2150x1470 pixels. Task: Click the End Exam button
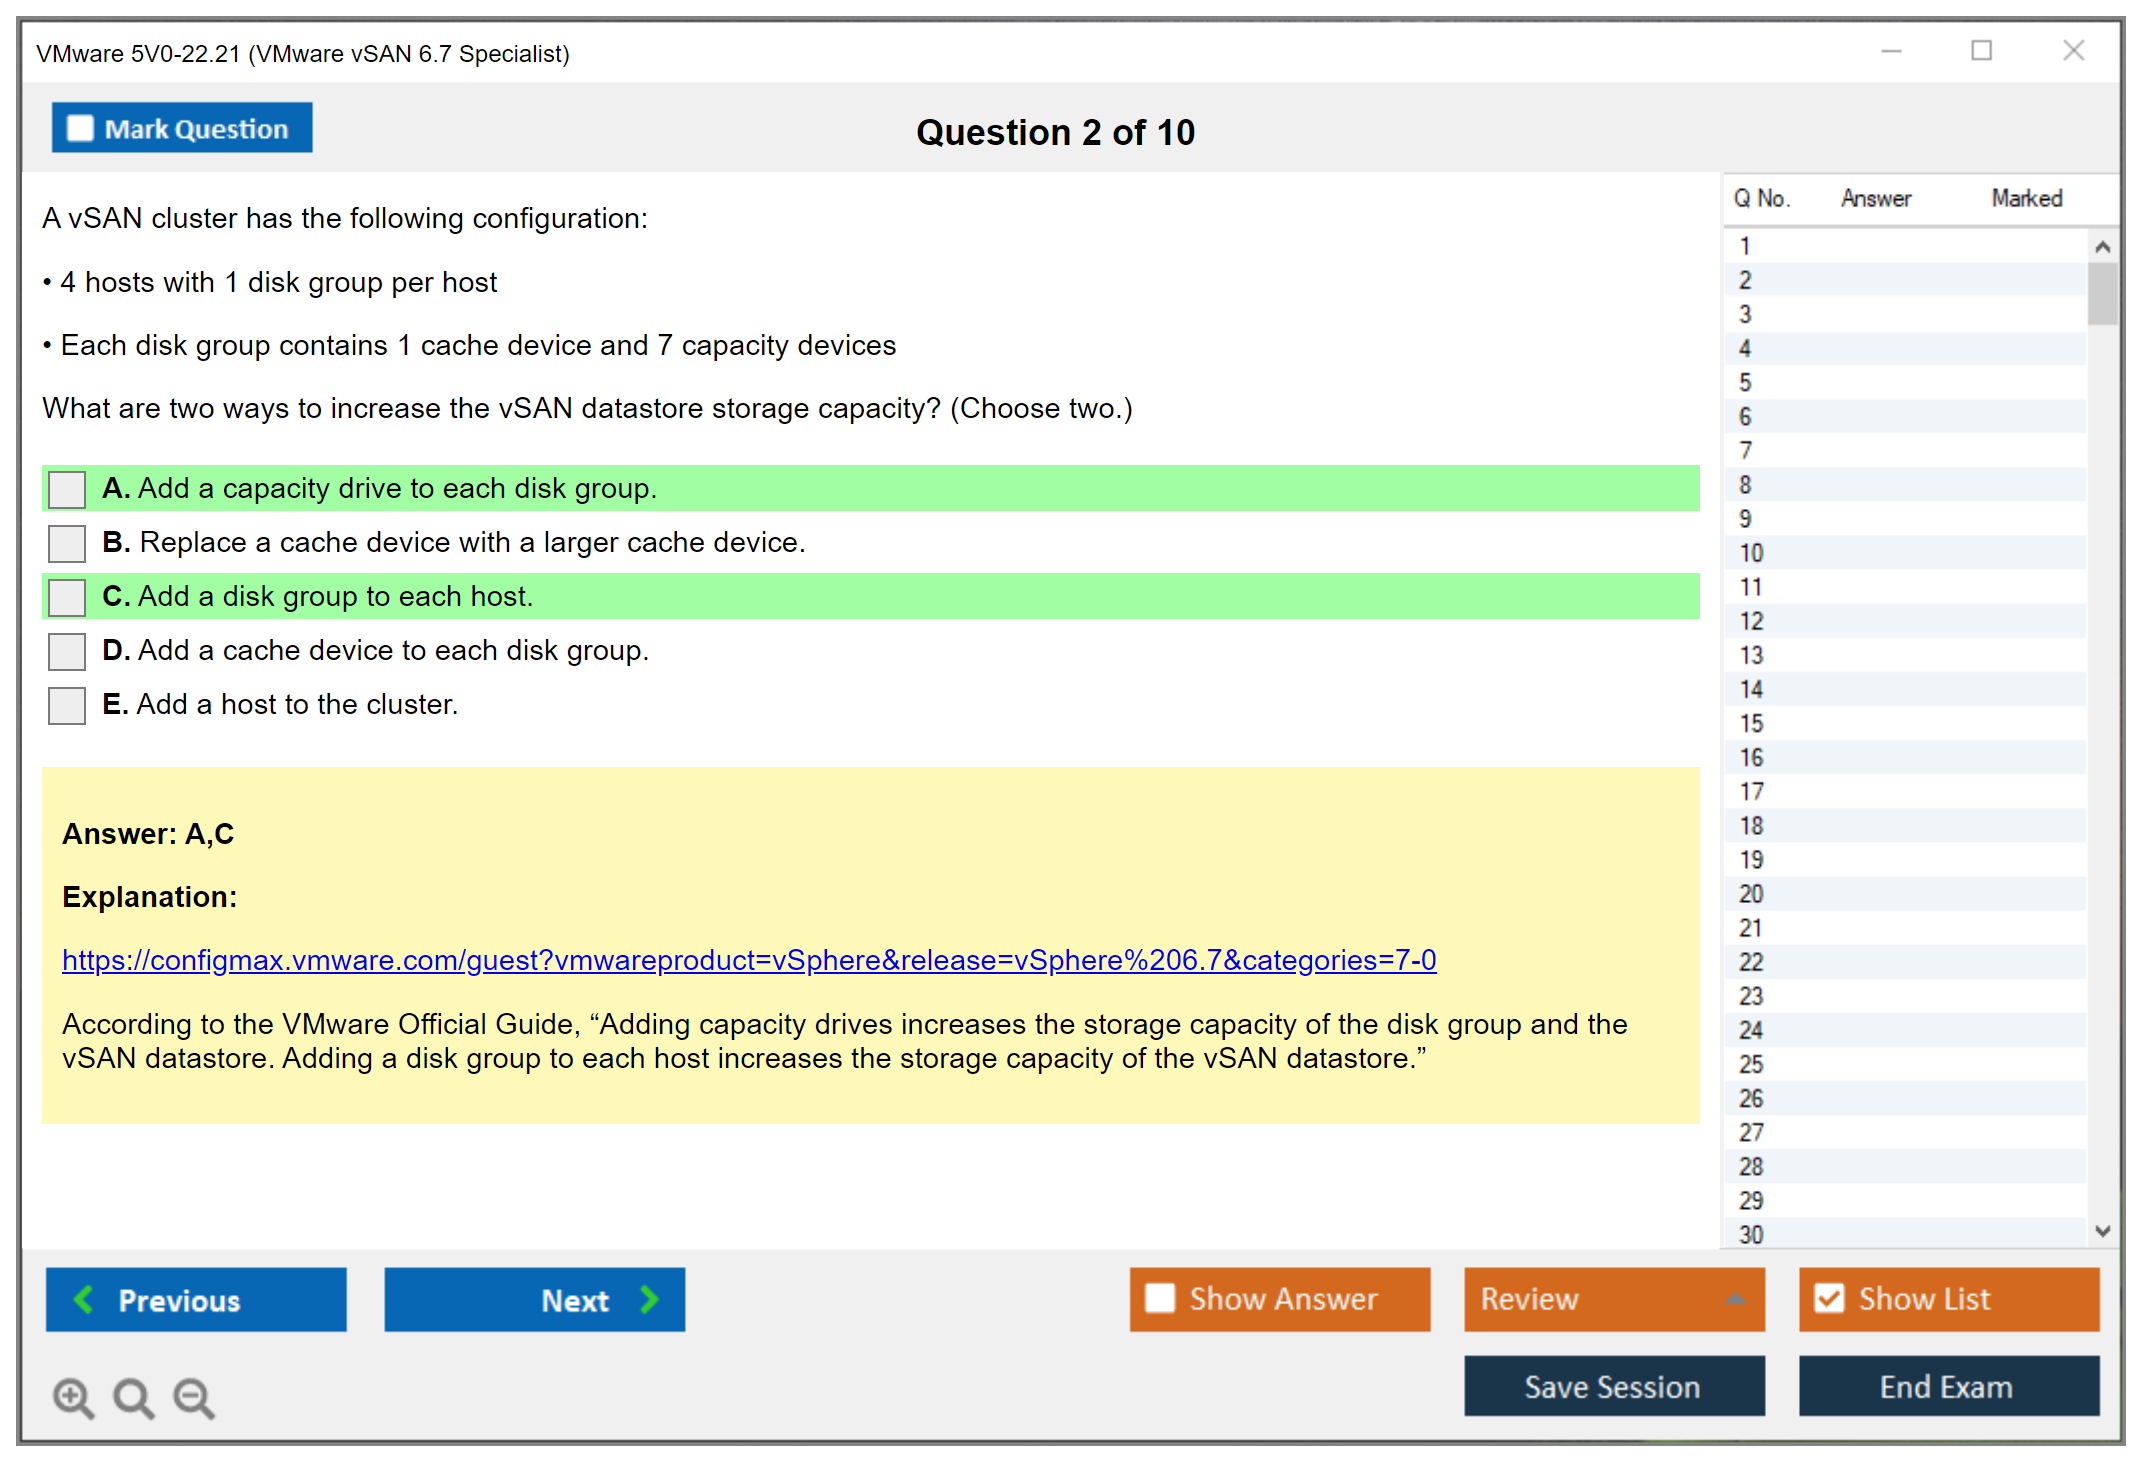pos(1947,1386)
